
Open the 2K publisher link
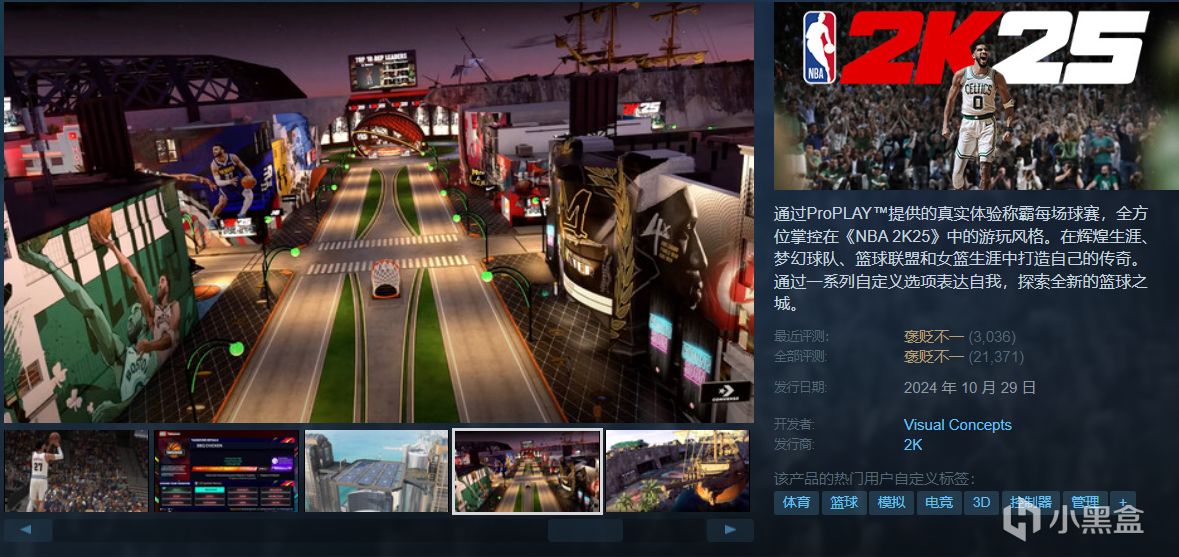(x=913, y=445)
